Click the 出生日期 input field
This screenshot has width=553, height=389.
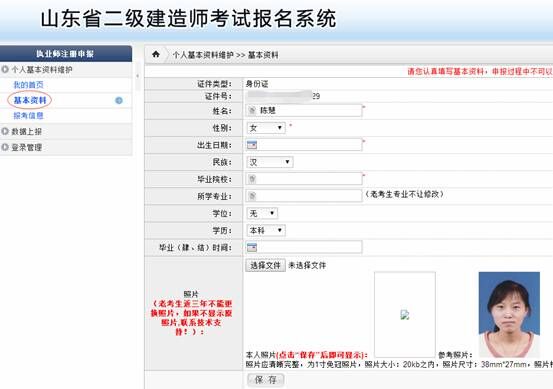[x=304, y=145]
